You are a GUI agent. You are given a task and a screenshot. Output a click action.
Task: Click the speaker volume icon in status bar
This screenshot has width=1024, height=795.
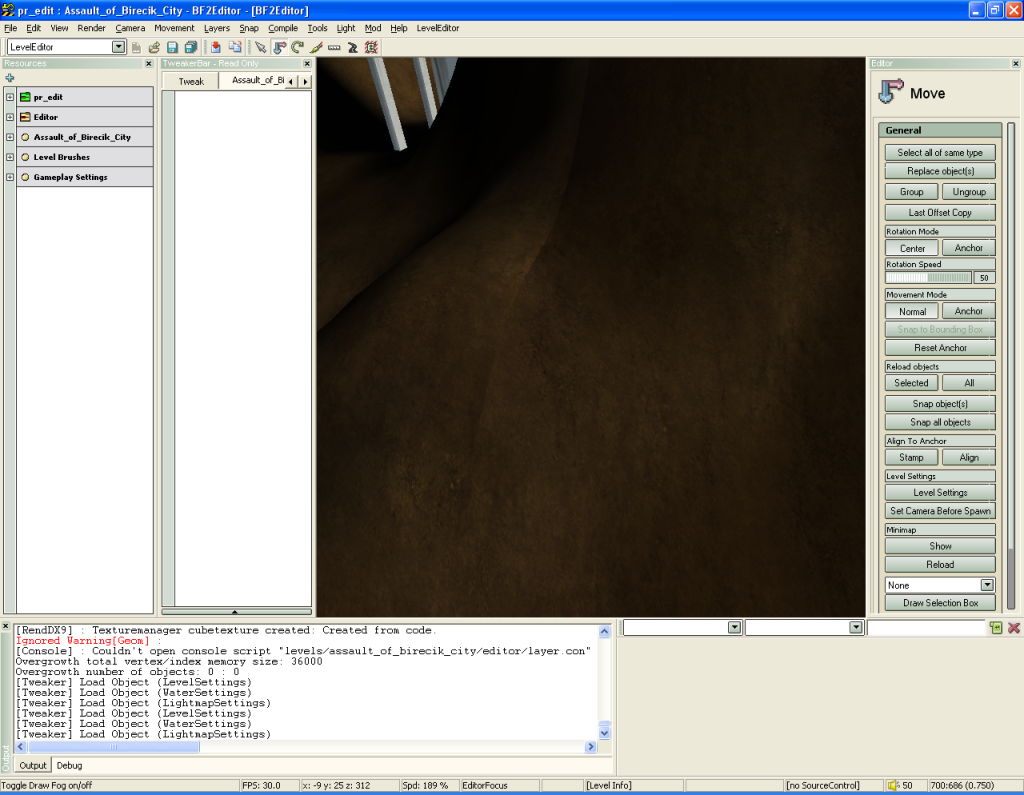coord(893,785)
